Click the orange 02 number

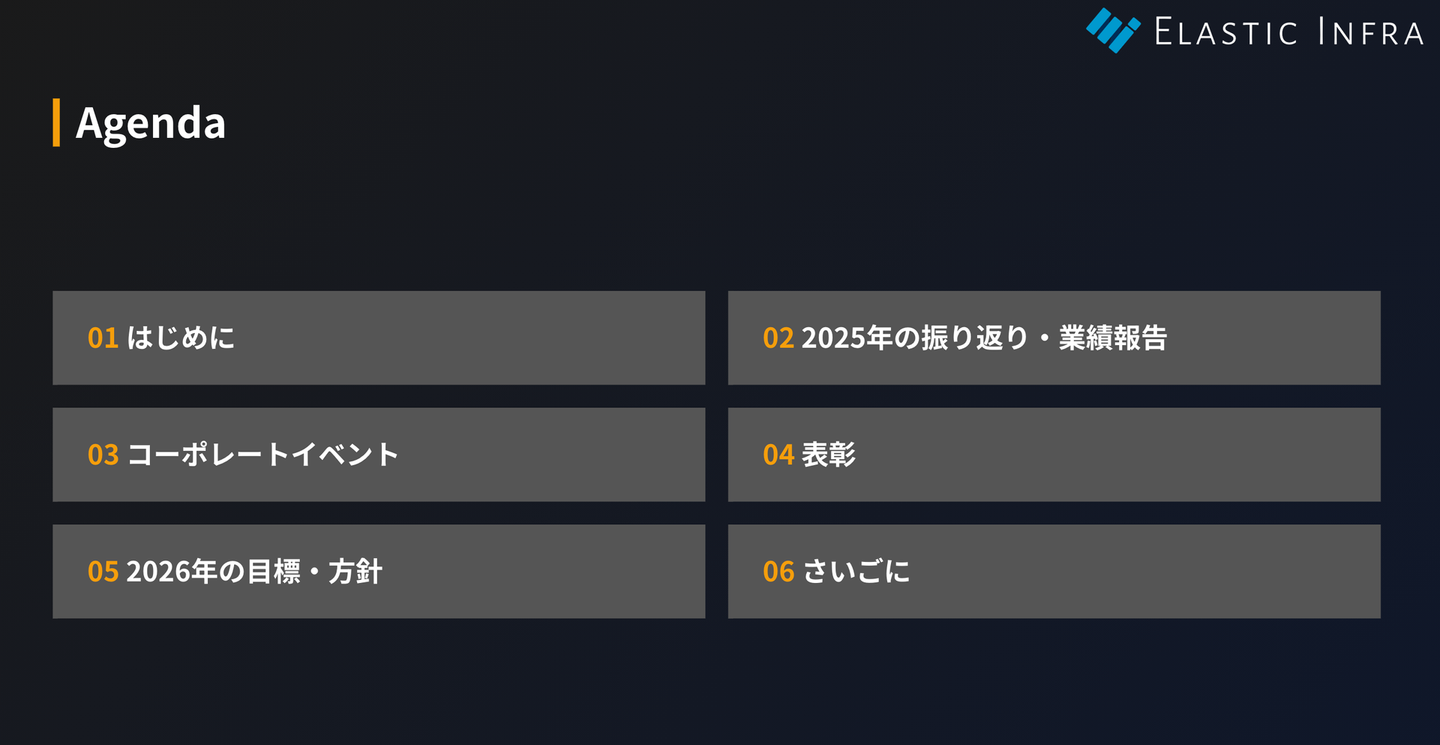click(x=778, y=338)
